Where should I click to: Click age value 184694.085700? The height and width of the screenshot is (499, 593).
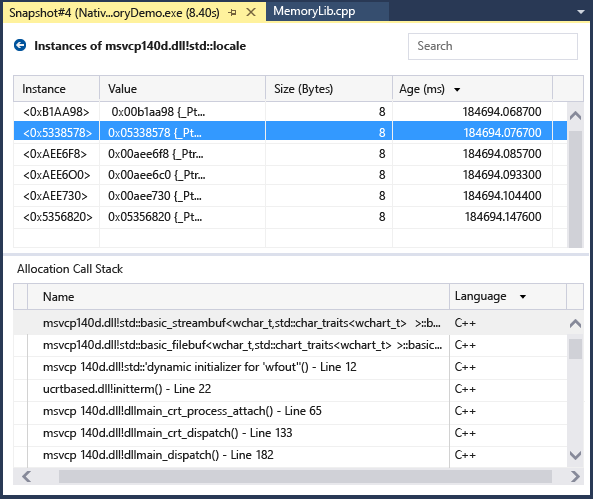502,154
